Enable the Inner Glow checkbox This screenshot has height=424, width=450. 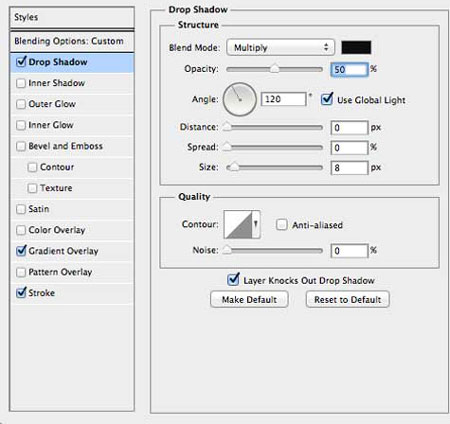coord(21,125)
